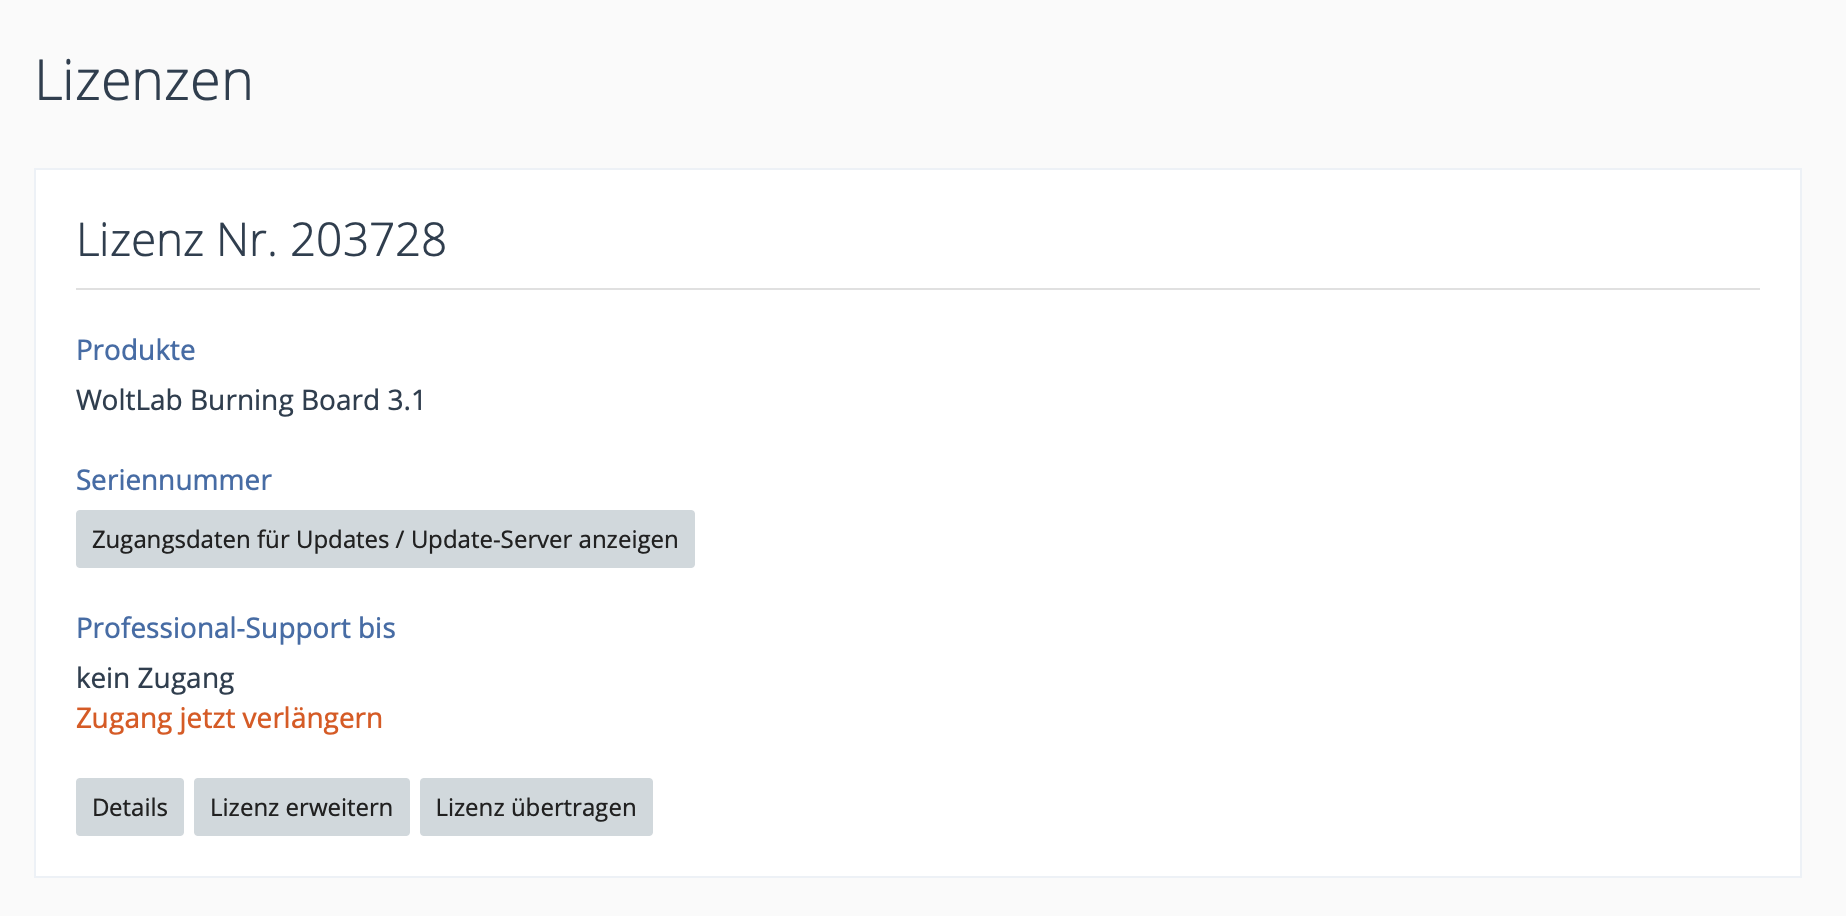Follow the Zugang jetzt verlängern link
The width and height of the screenshot is (1846, 916).
point(229,718)
